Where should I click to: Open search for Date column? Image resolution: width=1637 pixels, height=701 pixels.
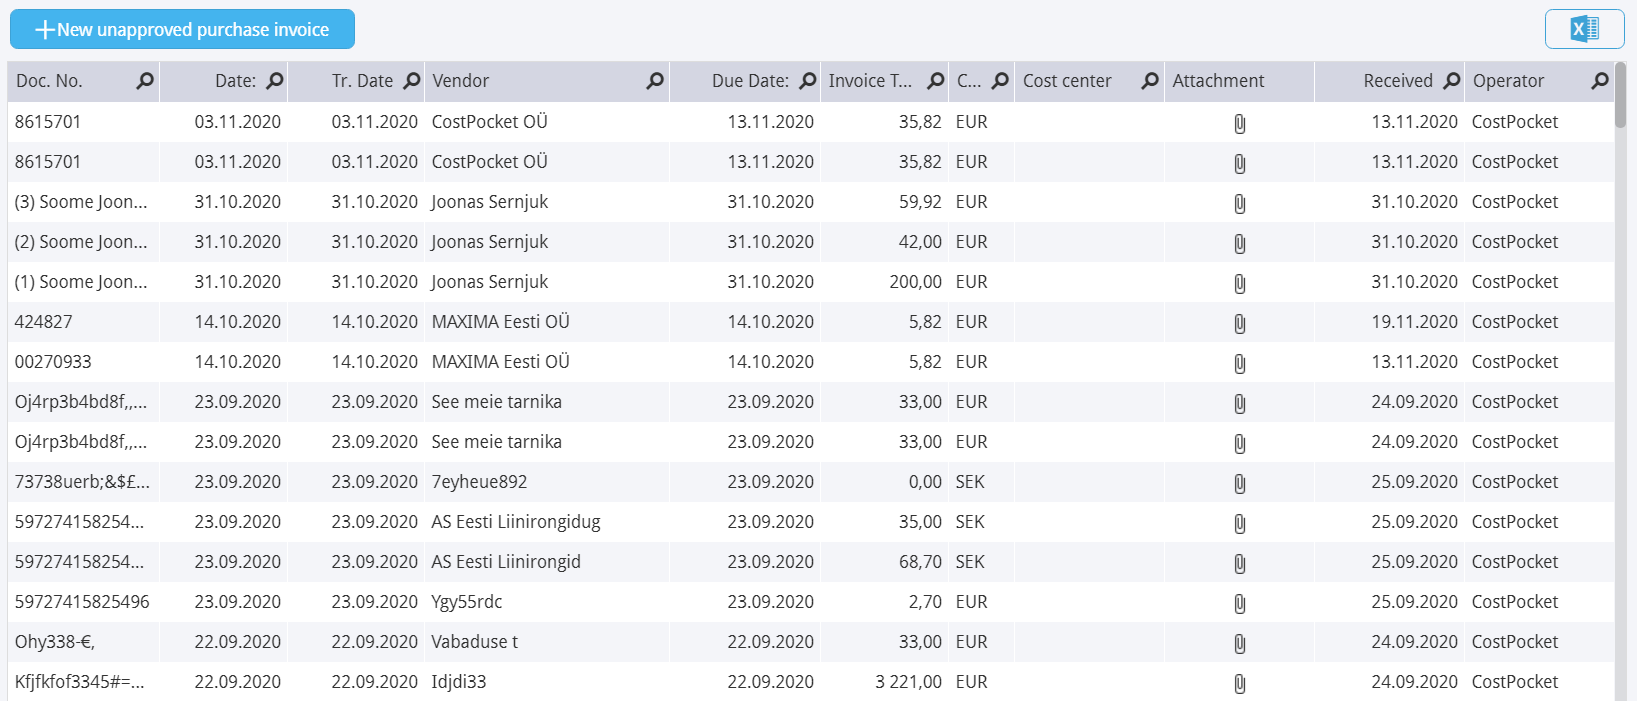(275, 81)
